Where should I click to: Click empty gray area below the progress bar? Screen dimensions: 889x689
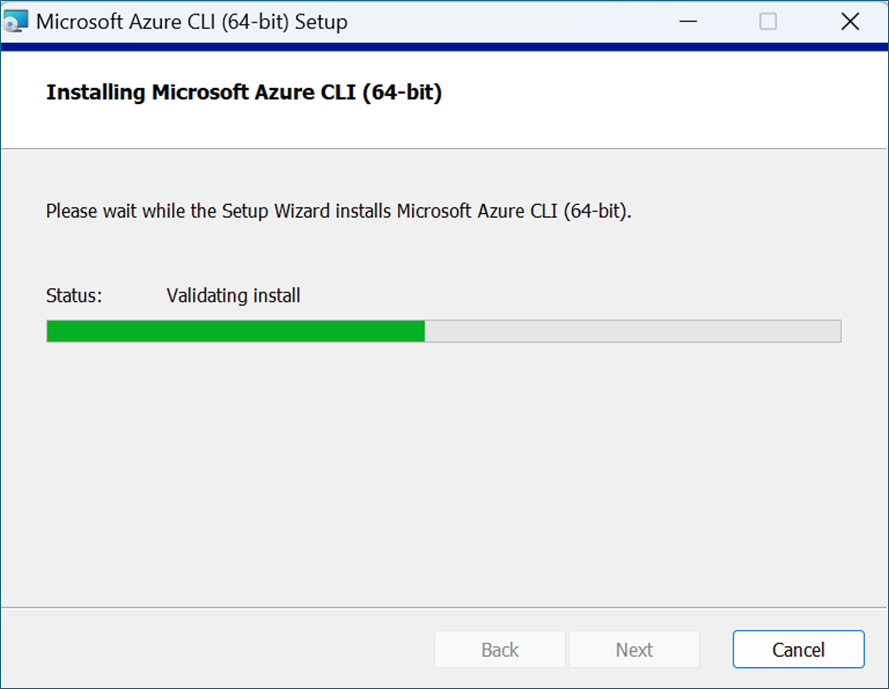(444, 471)
